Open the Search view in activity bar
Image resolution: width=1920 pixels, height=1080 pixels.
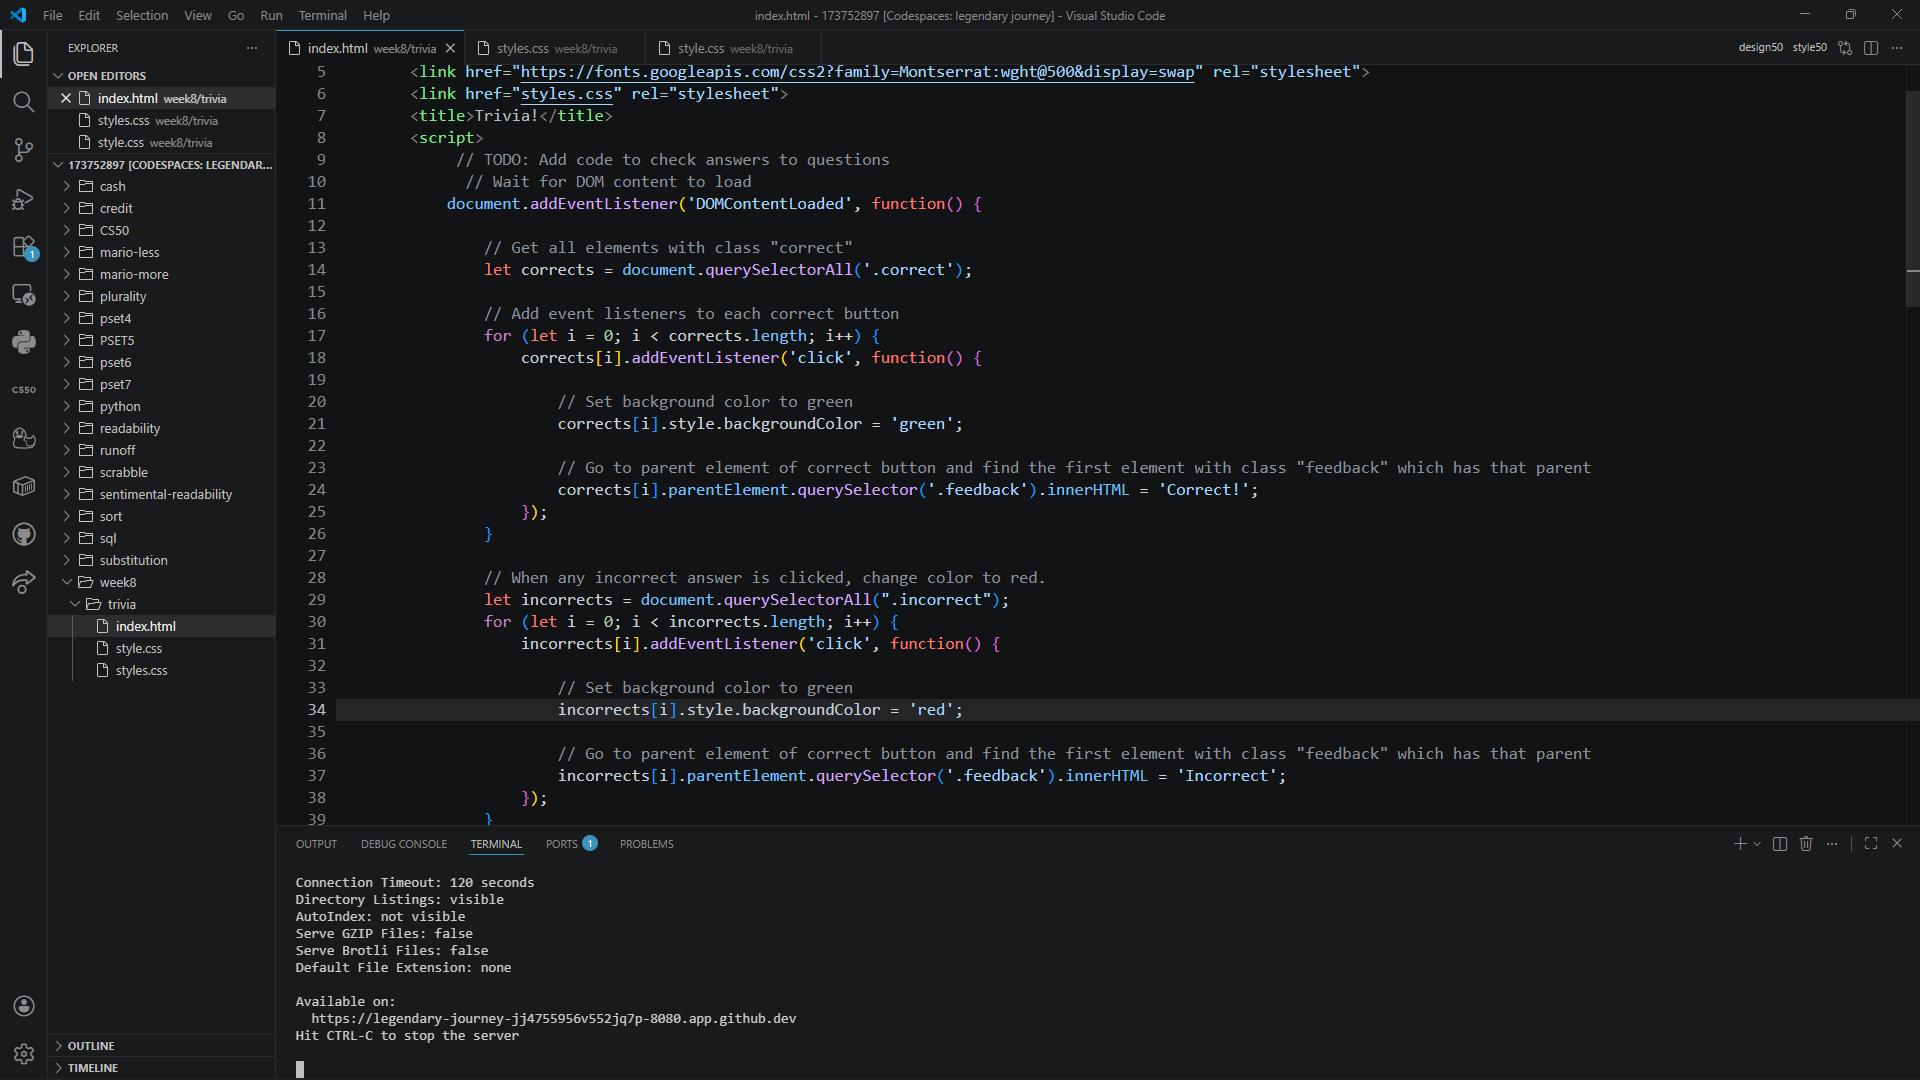pos(23,101)
